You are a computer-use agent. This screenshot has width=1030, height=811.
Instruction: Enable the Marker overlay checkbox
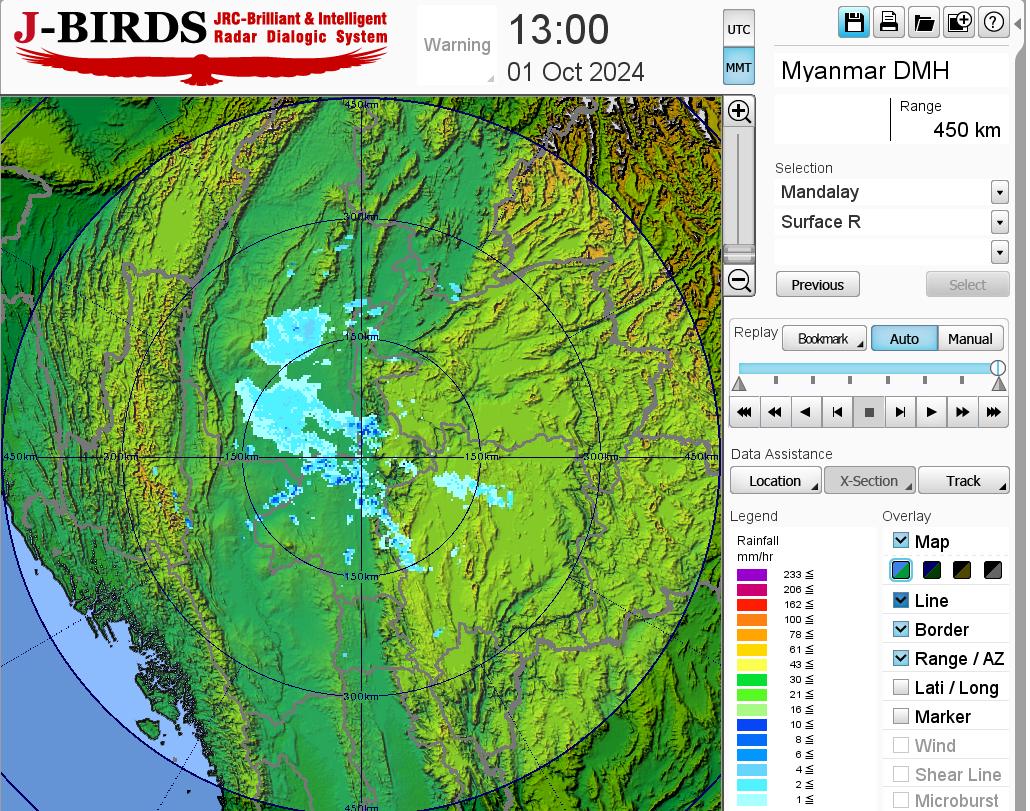pos(901,716)
